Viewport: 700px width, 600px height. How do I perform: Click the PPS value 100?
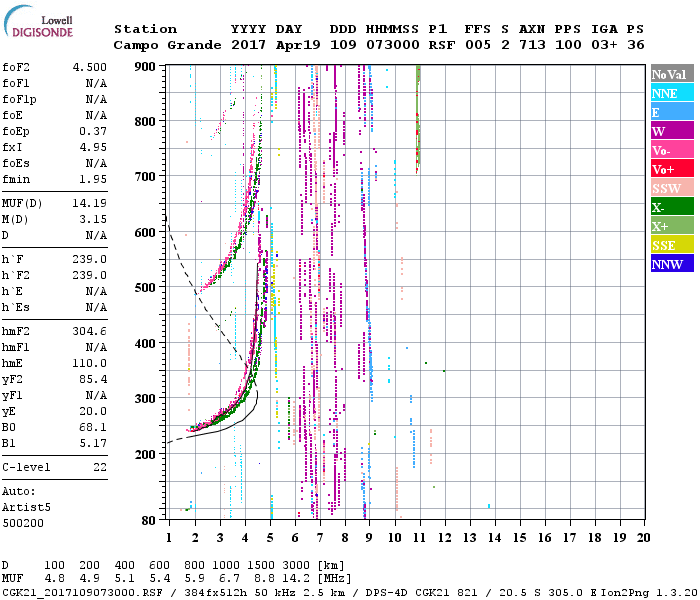tap(568, 45)
